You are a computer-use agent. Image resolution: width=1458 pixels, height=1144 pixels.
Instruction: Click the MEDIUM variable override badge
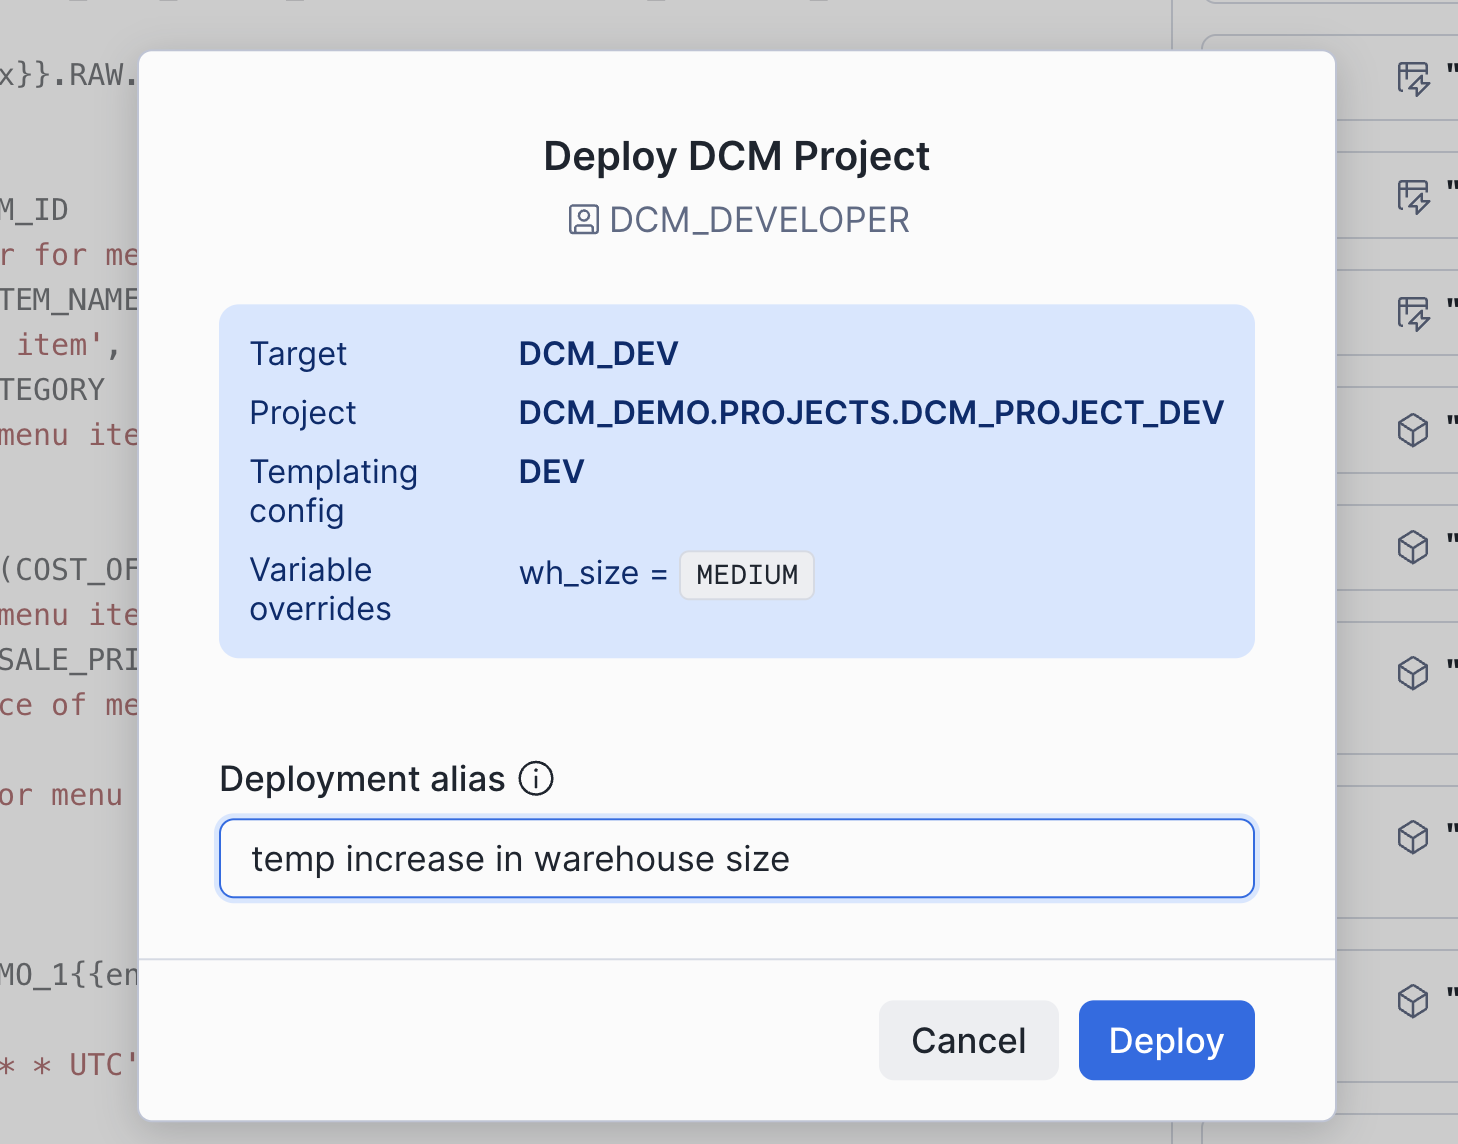tap(746, 575)
